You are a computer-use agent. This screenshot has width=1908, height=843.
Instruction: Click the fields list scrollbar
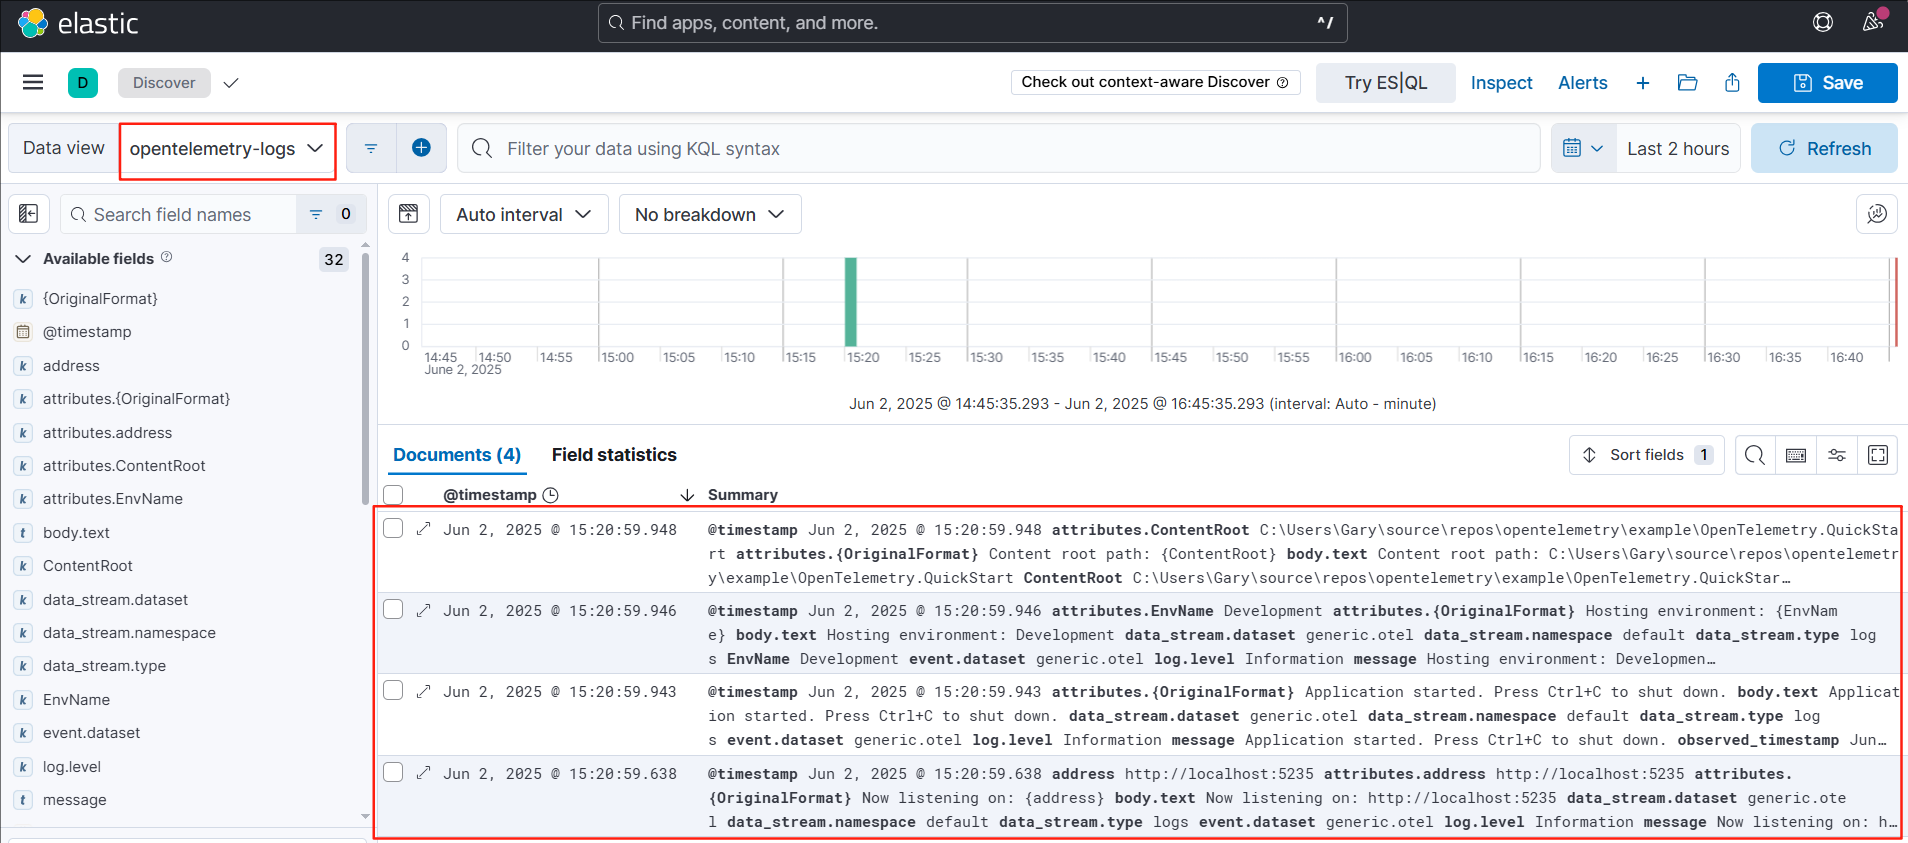[x=365, y=378]
